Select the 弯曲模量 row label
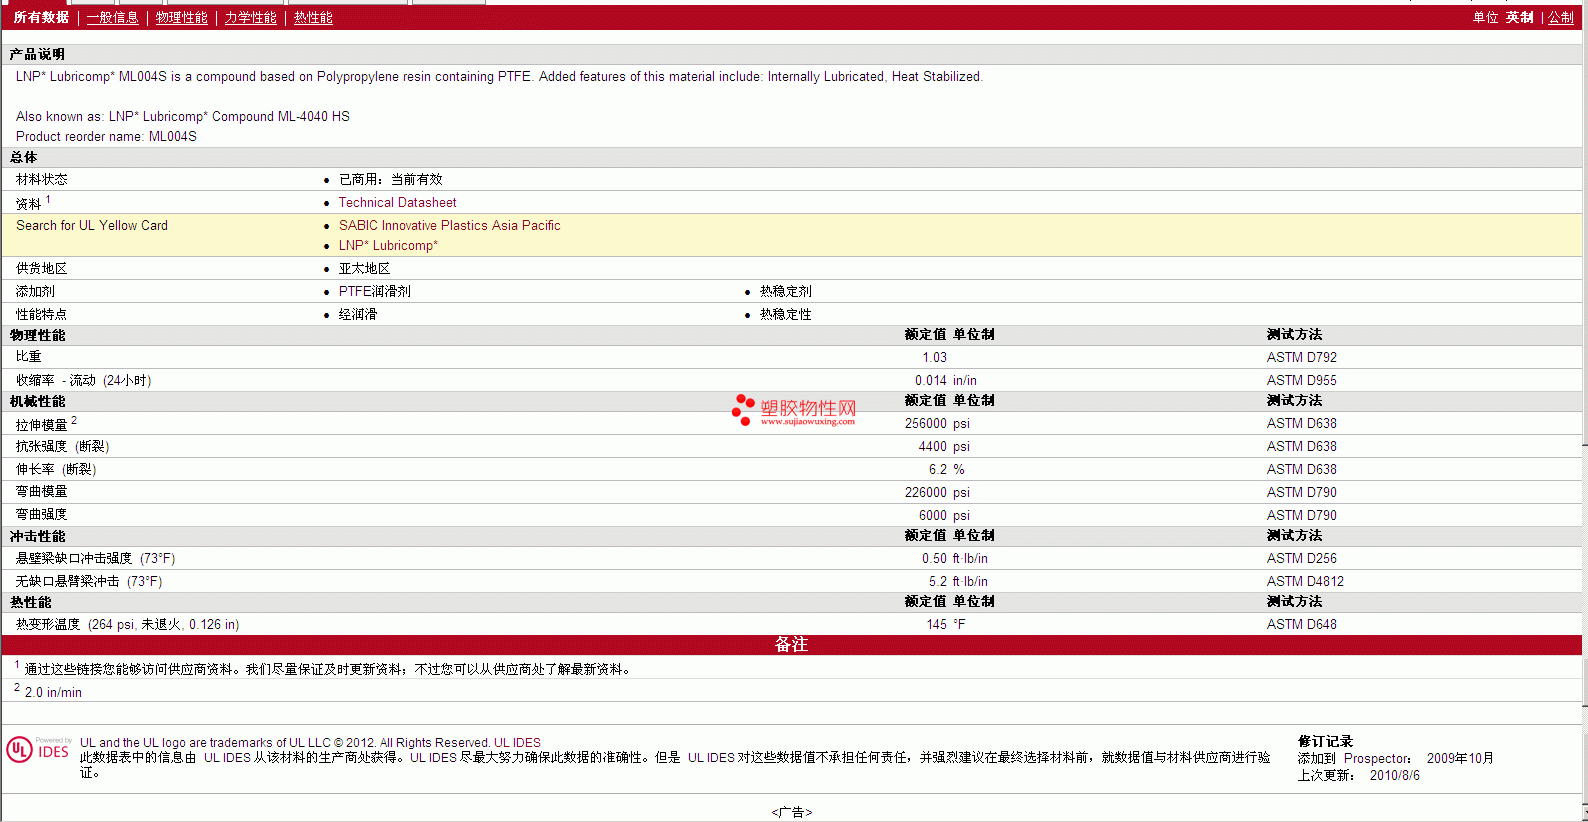Screen dimensions: 1588x822 (x=42, y=492)
